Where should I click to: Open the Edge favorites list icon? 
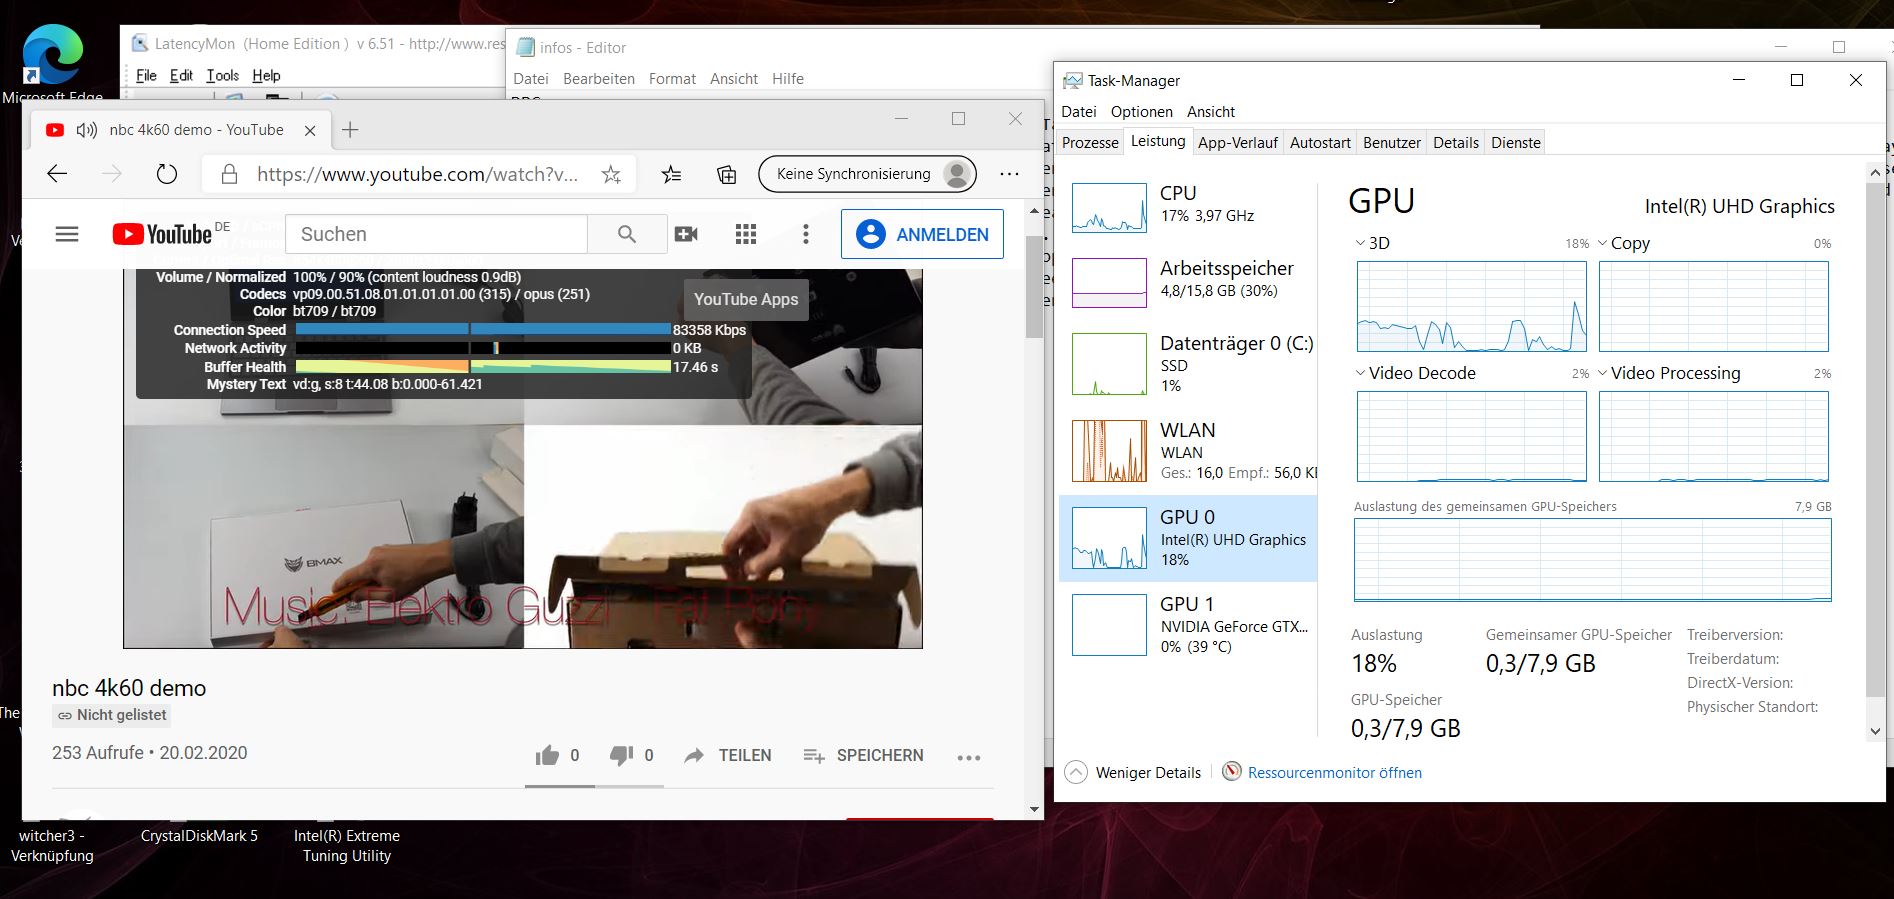pyautogui.click(x=671, y=174)
